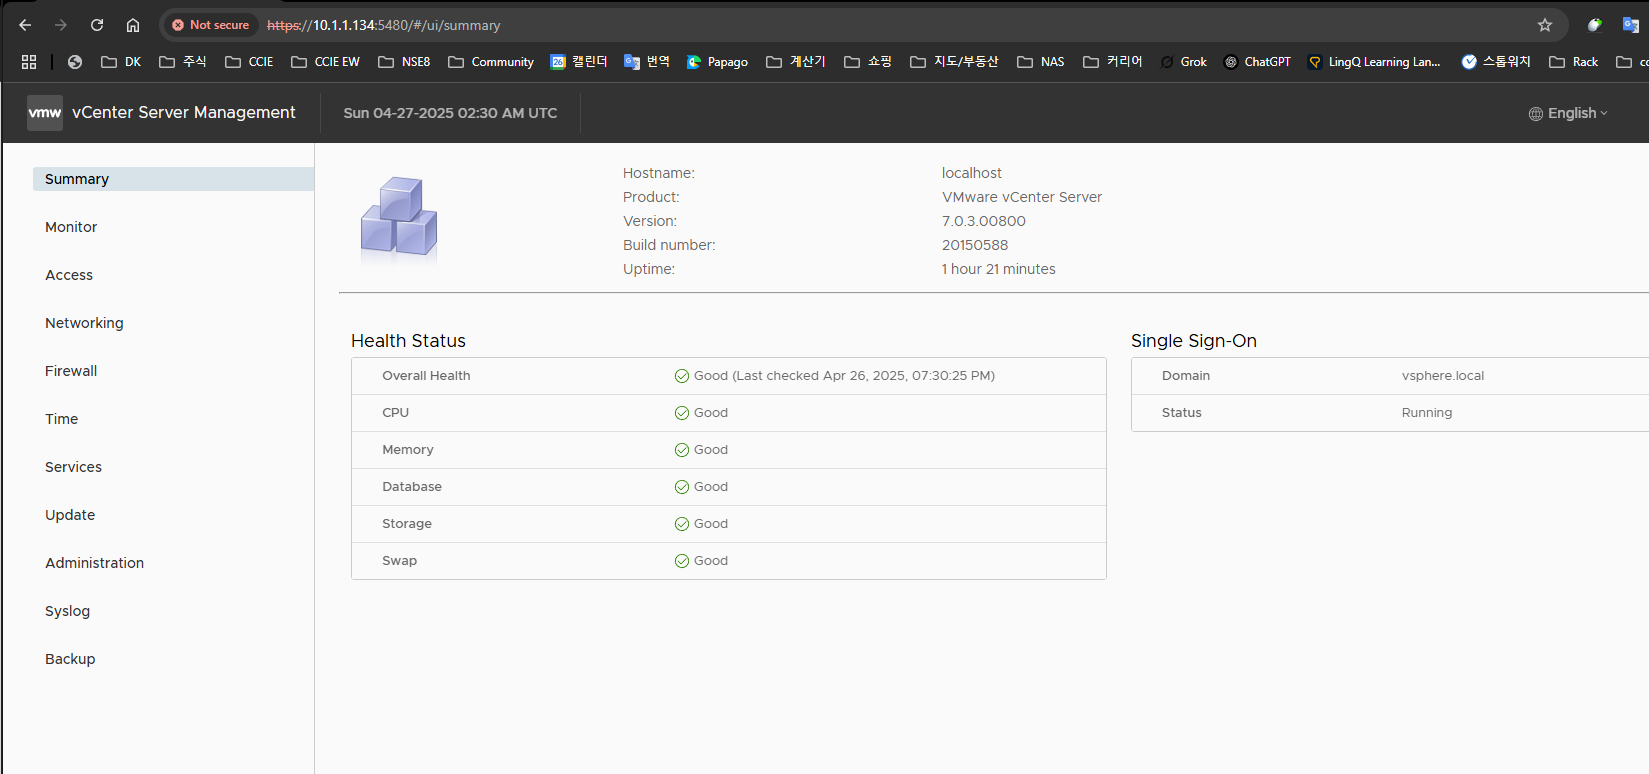Open the Rack bookmark folder
The height and width of the screenshot is (774, 1649).
click(1574, 62)
